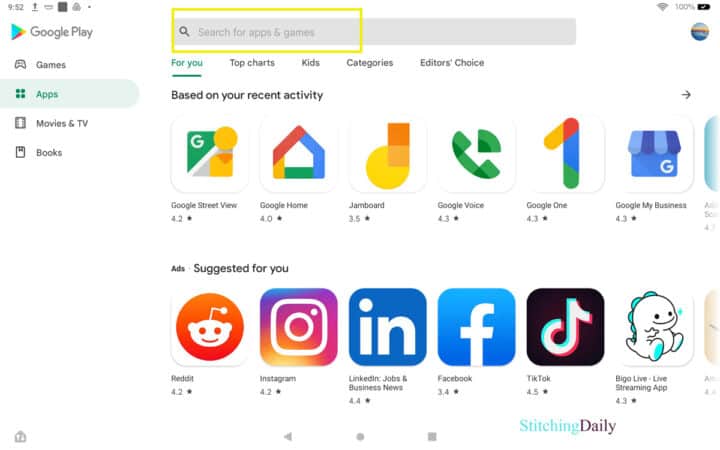Viewport: 720px width, 450px height.
Task: Expand recent activity with the arrow
Action: [x=686, y=95]
